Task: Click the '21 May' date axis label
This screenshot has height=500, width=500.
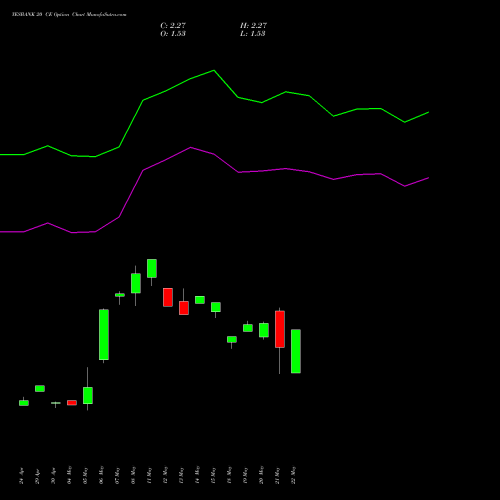Action: point(277,475)
